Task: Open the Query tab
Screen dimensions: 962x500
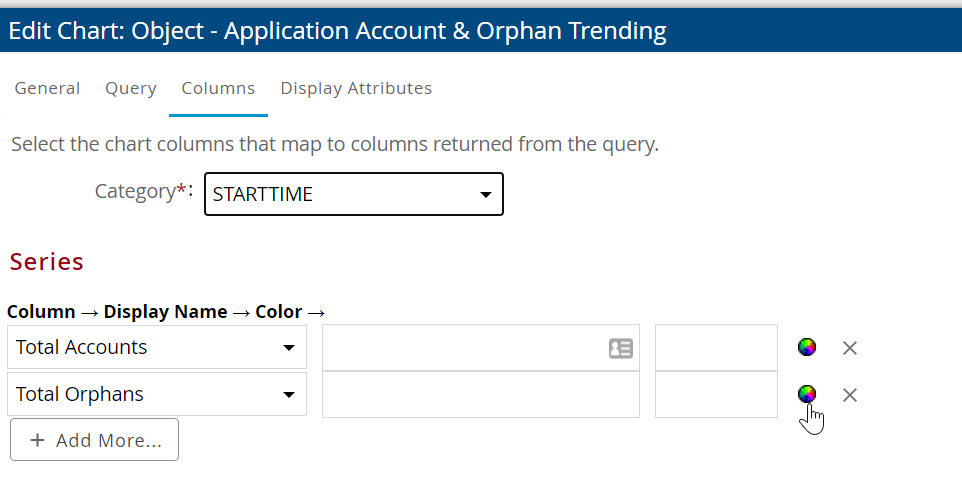Action: (x=131, y=88)
